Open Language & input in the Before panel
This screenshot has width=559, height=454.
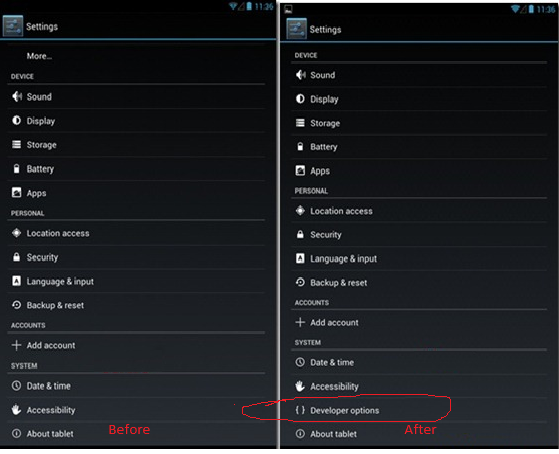coord(136,281)
